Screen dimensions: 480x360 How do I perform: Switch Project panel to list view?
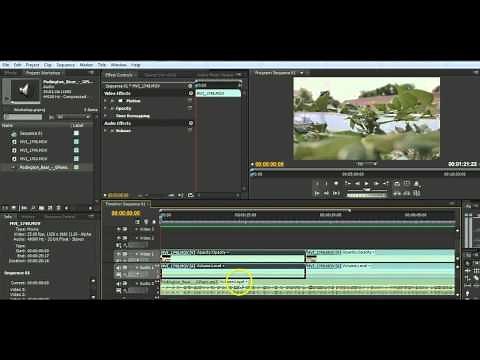(5, 208)
